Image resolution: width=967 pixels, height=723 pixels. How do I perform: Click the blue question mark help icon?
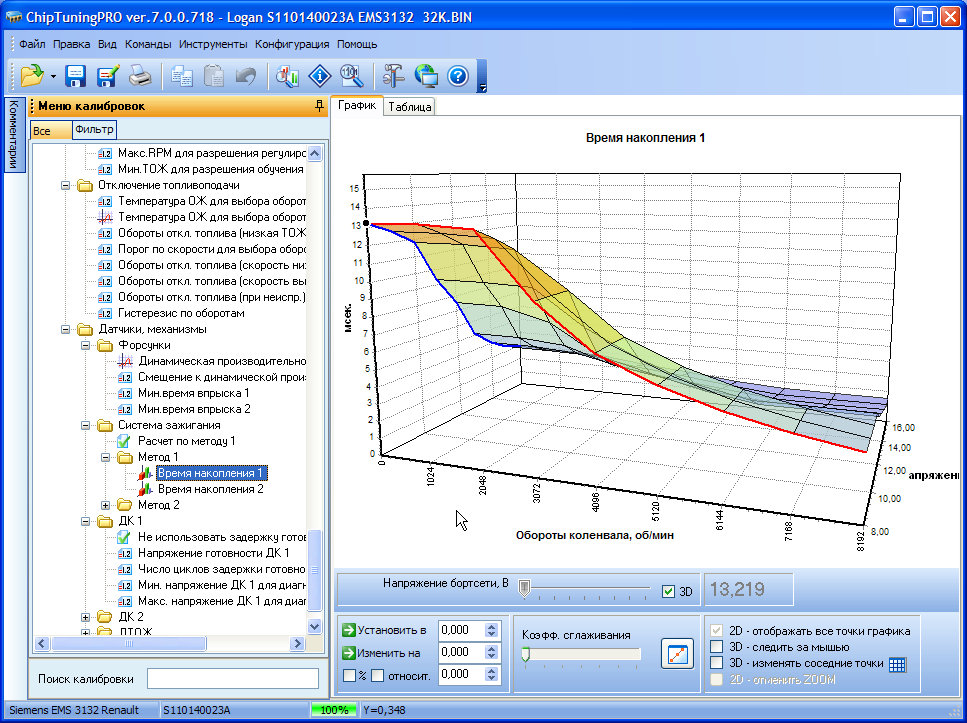click(458, 75)
